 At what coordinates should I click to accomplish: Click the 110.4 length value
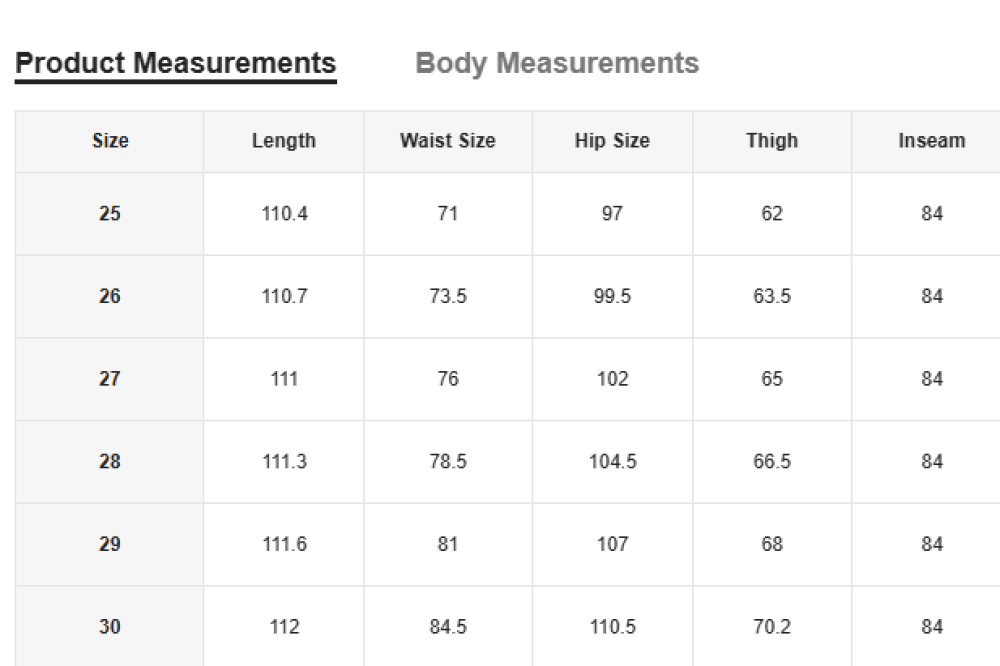tap(284, 214)
